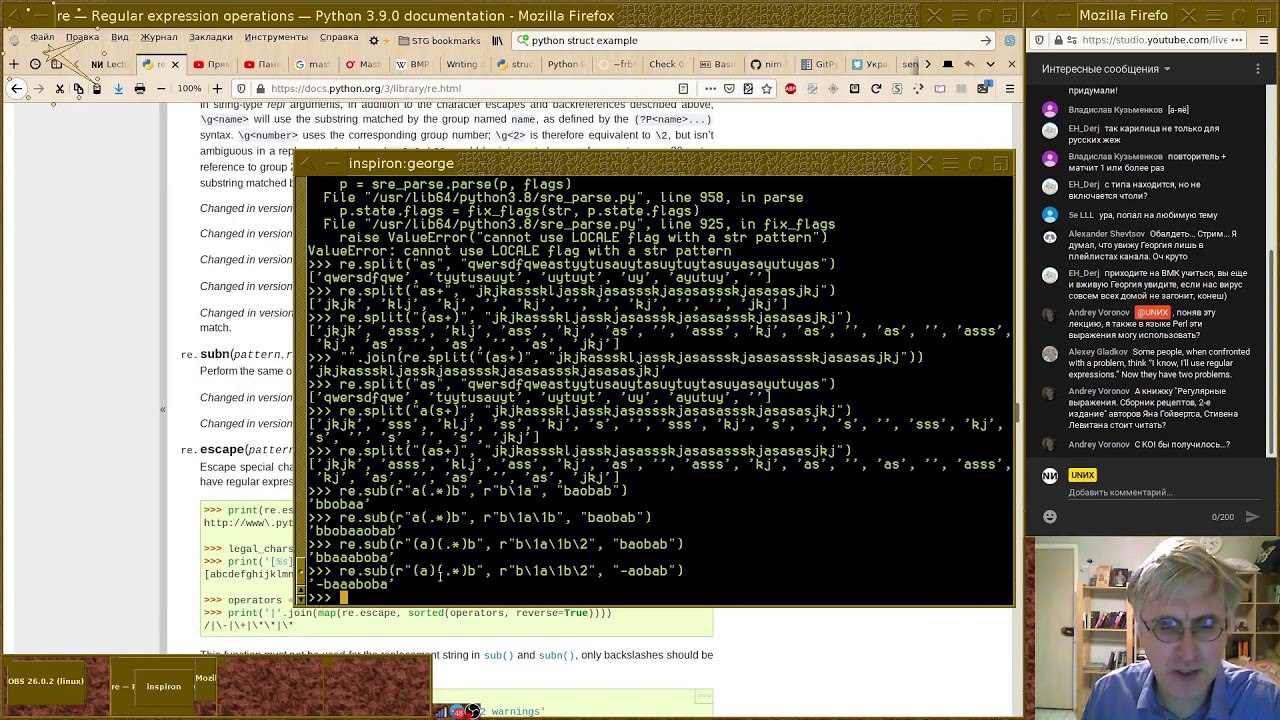Switch to the 'Lect' tab
Screen dimensions: 1280x720
click(x=109, y=64)
